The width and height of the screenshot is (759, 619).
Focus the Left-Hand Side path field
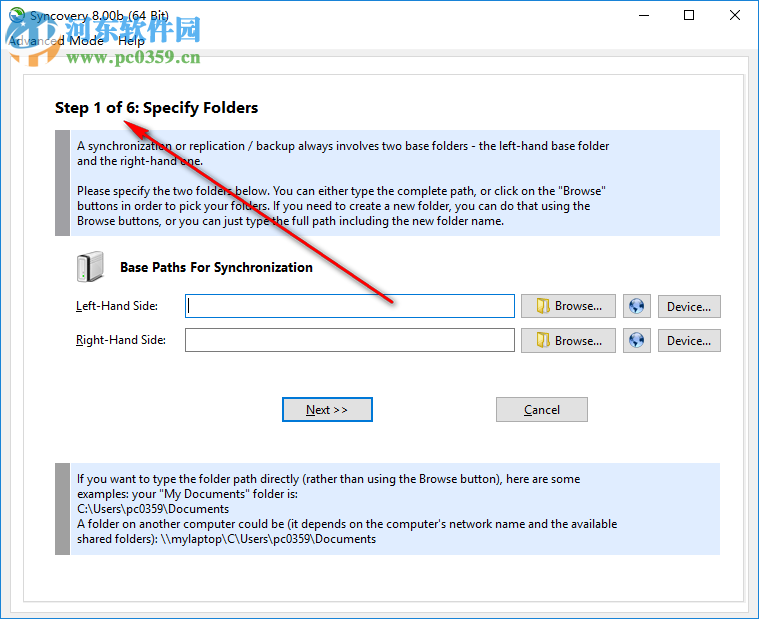click(x=350, y=306)
